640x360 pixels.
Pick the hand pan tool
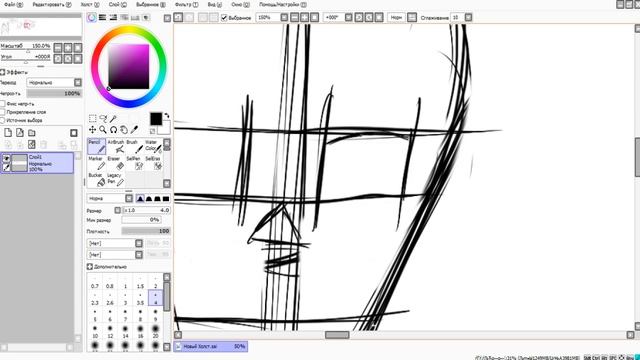tap(124, 129)
